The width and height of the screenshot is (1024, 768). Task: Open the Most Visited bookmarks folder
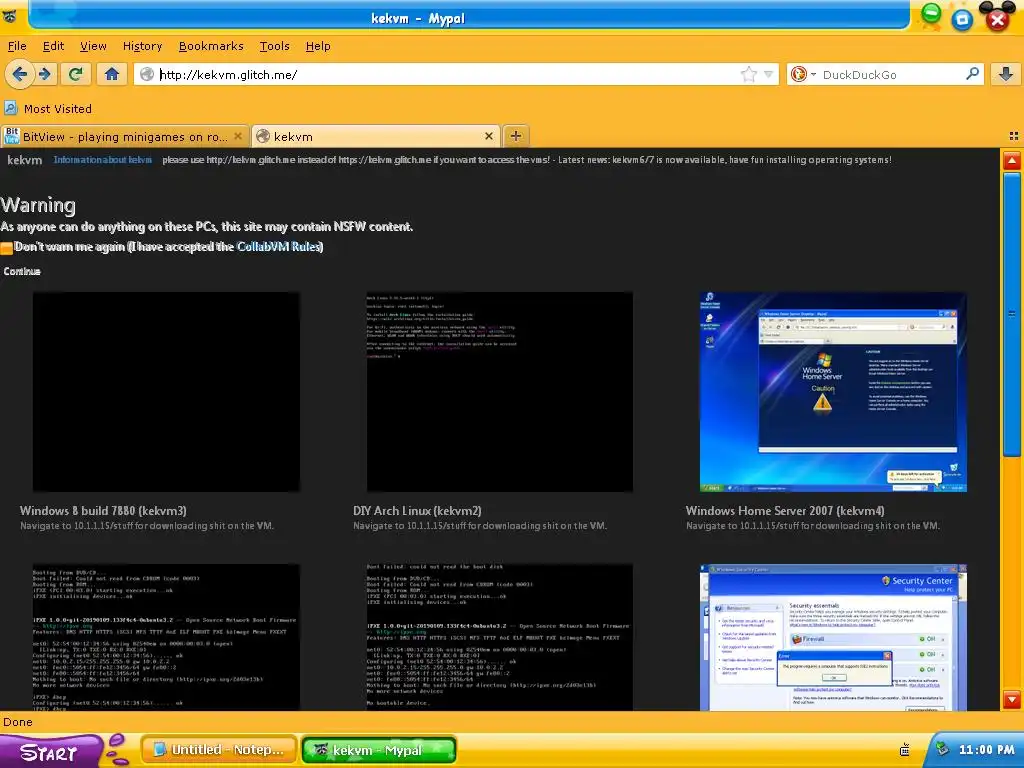pos(48,108)
